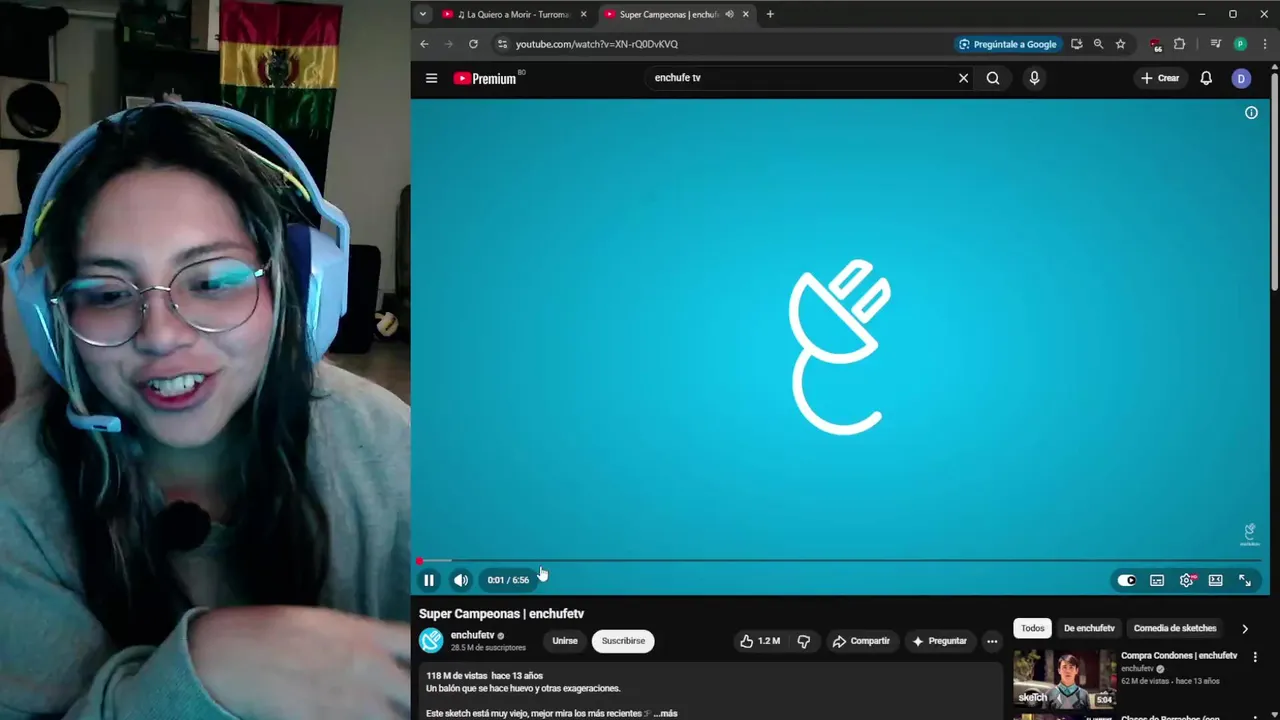Click the video info card icon
1280x720 pixels.
[x=1251, y=113]
